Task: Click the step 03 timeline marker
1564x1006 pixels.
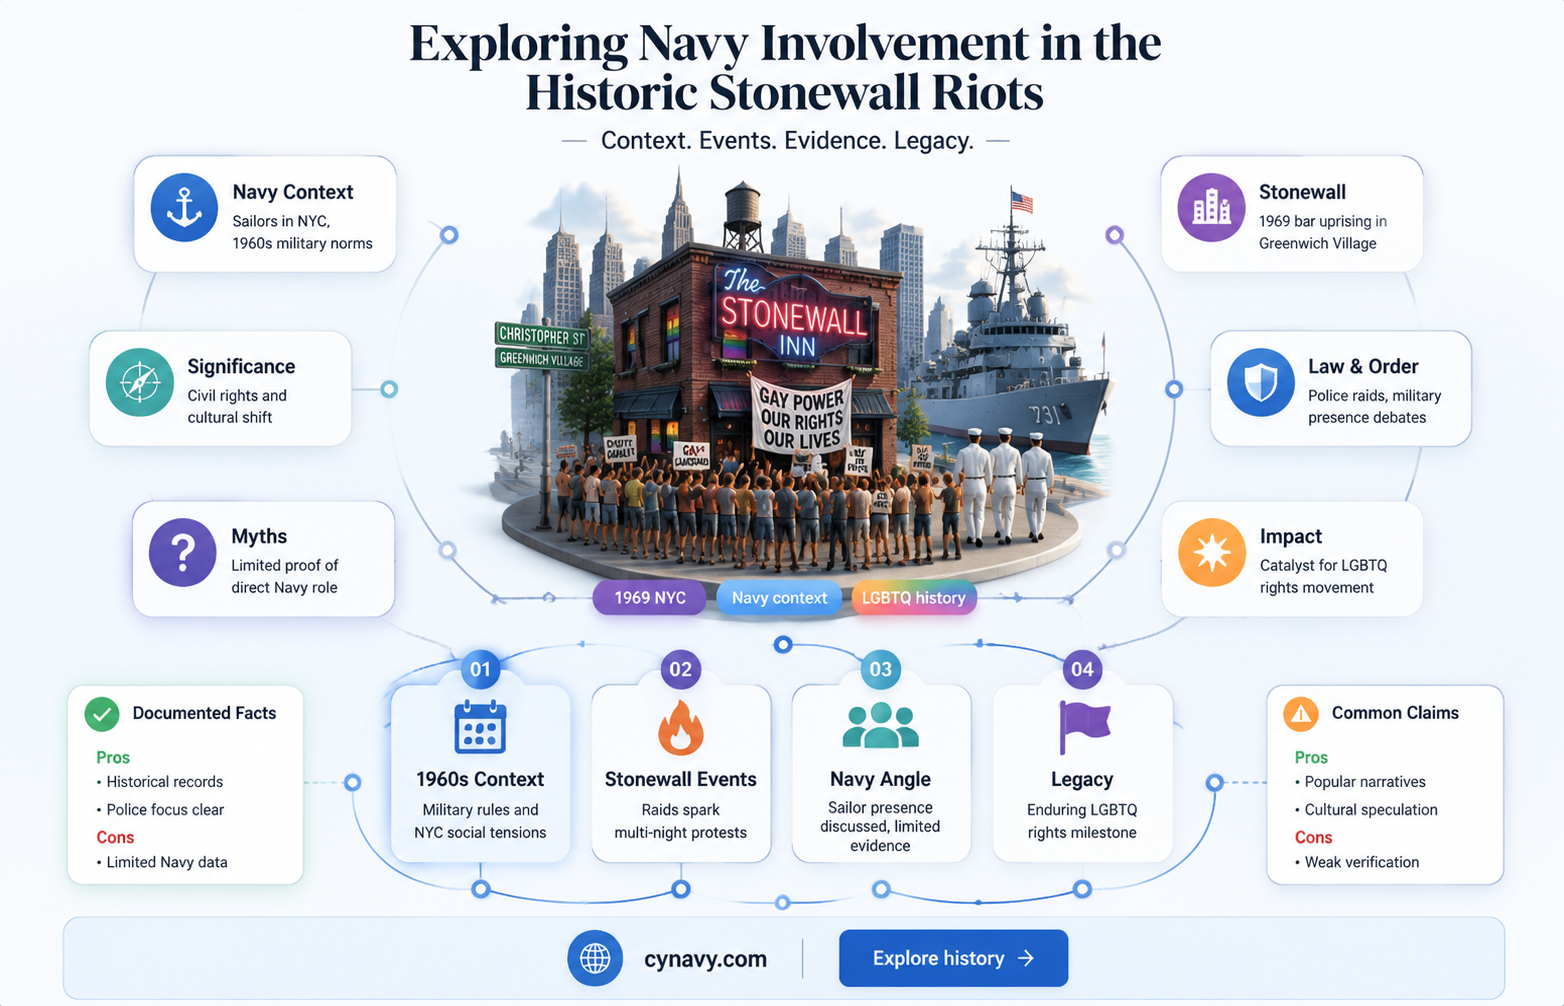Action: pos(880,669)
